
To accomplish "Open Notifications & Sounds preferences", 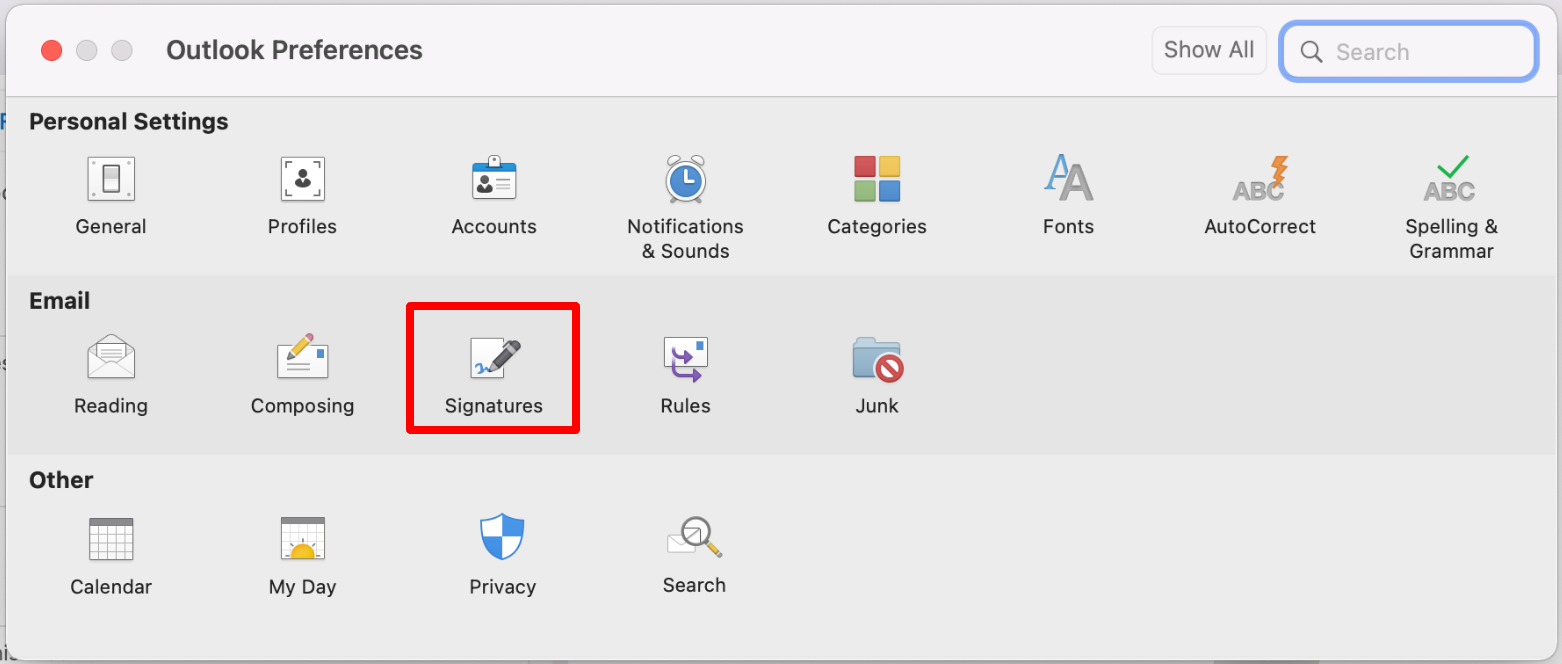I will (x=685, y=192).
